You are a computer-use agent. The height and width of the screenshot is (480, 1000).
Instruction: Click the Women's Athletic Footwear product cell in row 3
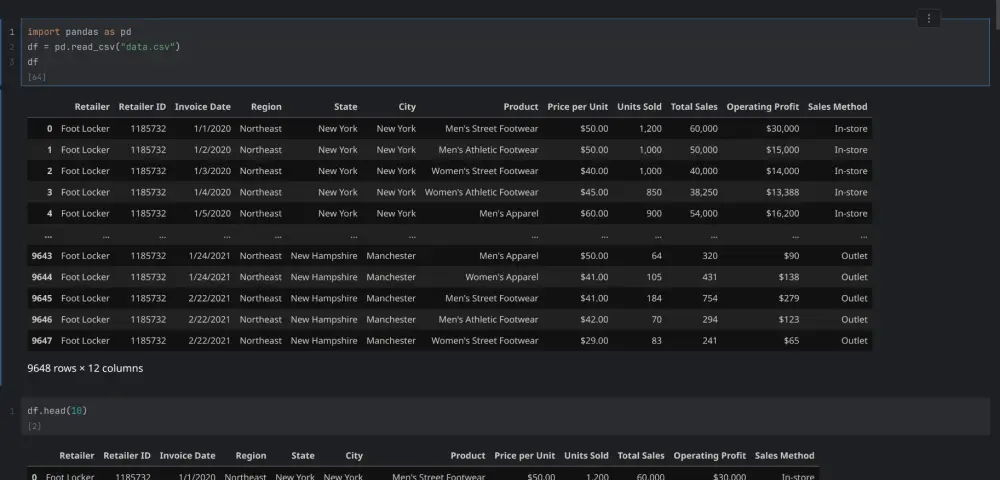pyautogui.click(x=482, y=193)
